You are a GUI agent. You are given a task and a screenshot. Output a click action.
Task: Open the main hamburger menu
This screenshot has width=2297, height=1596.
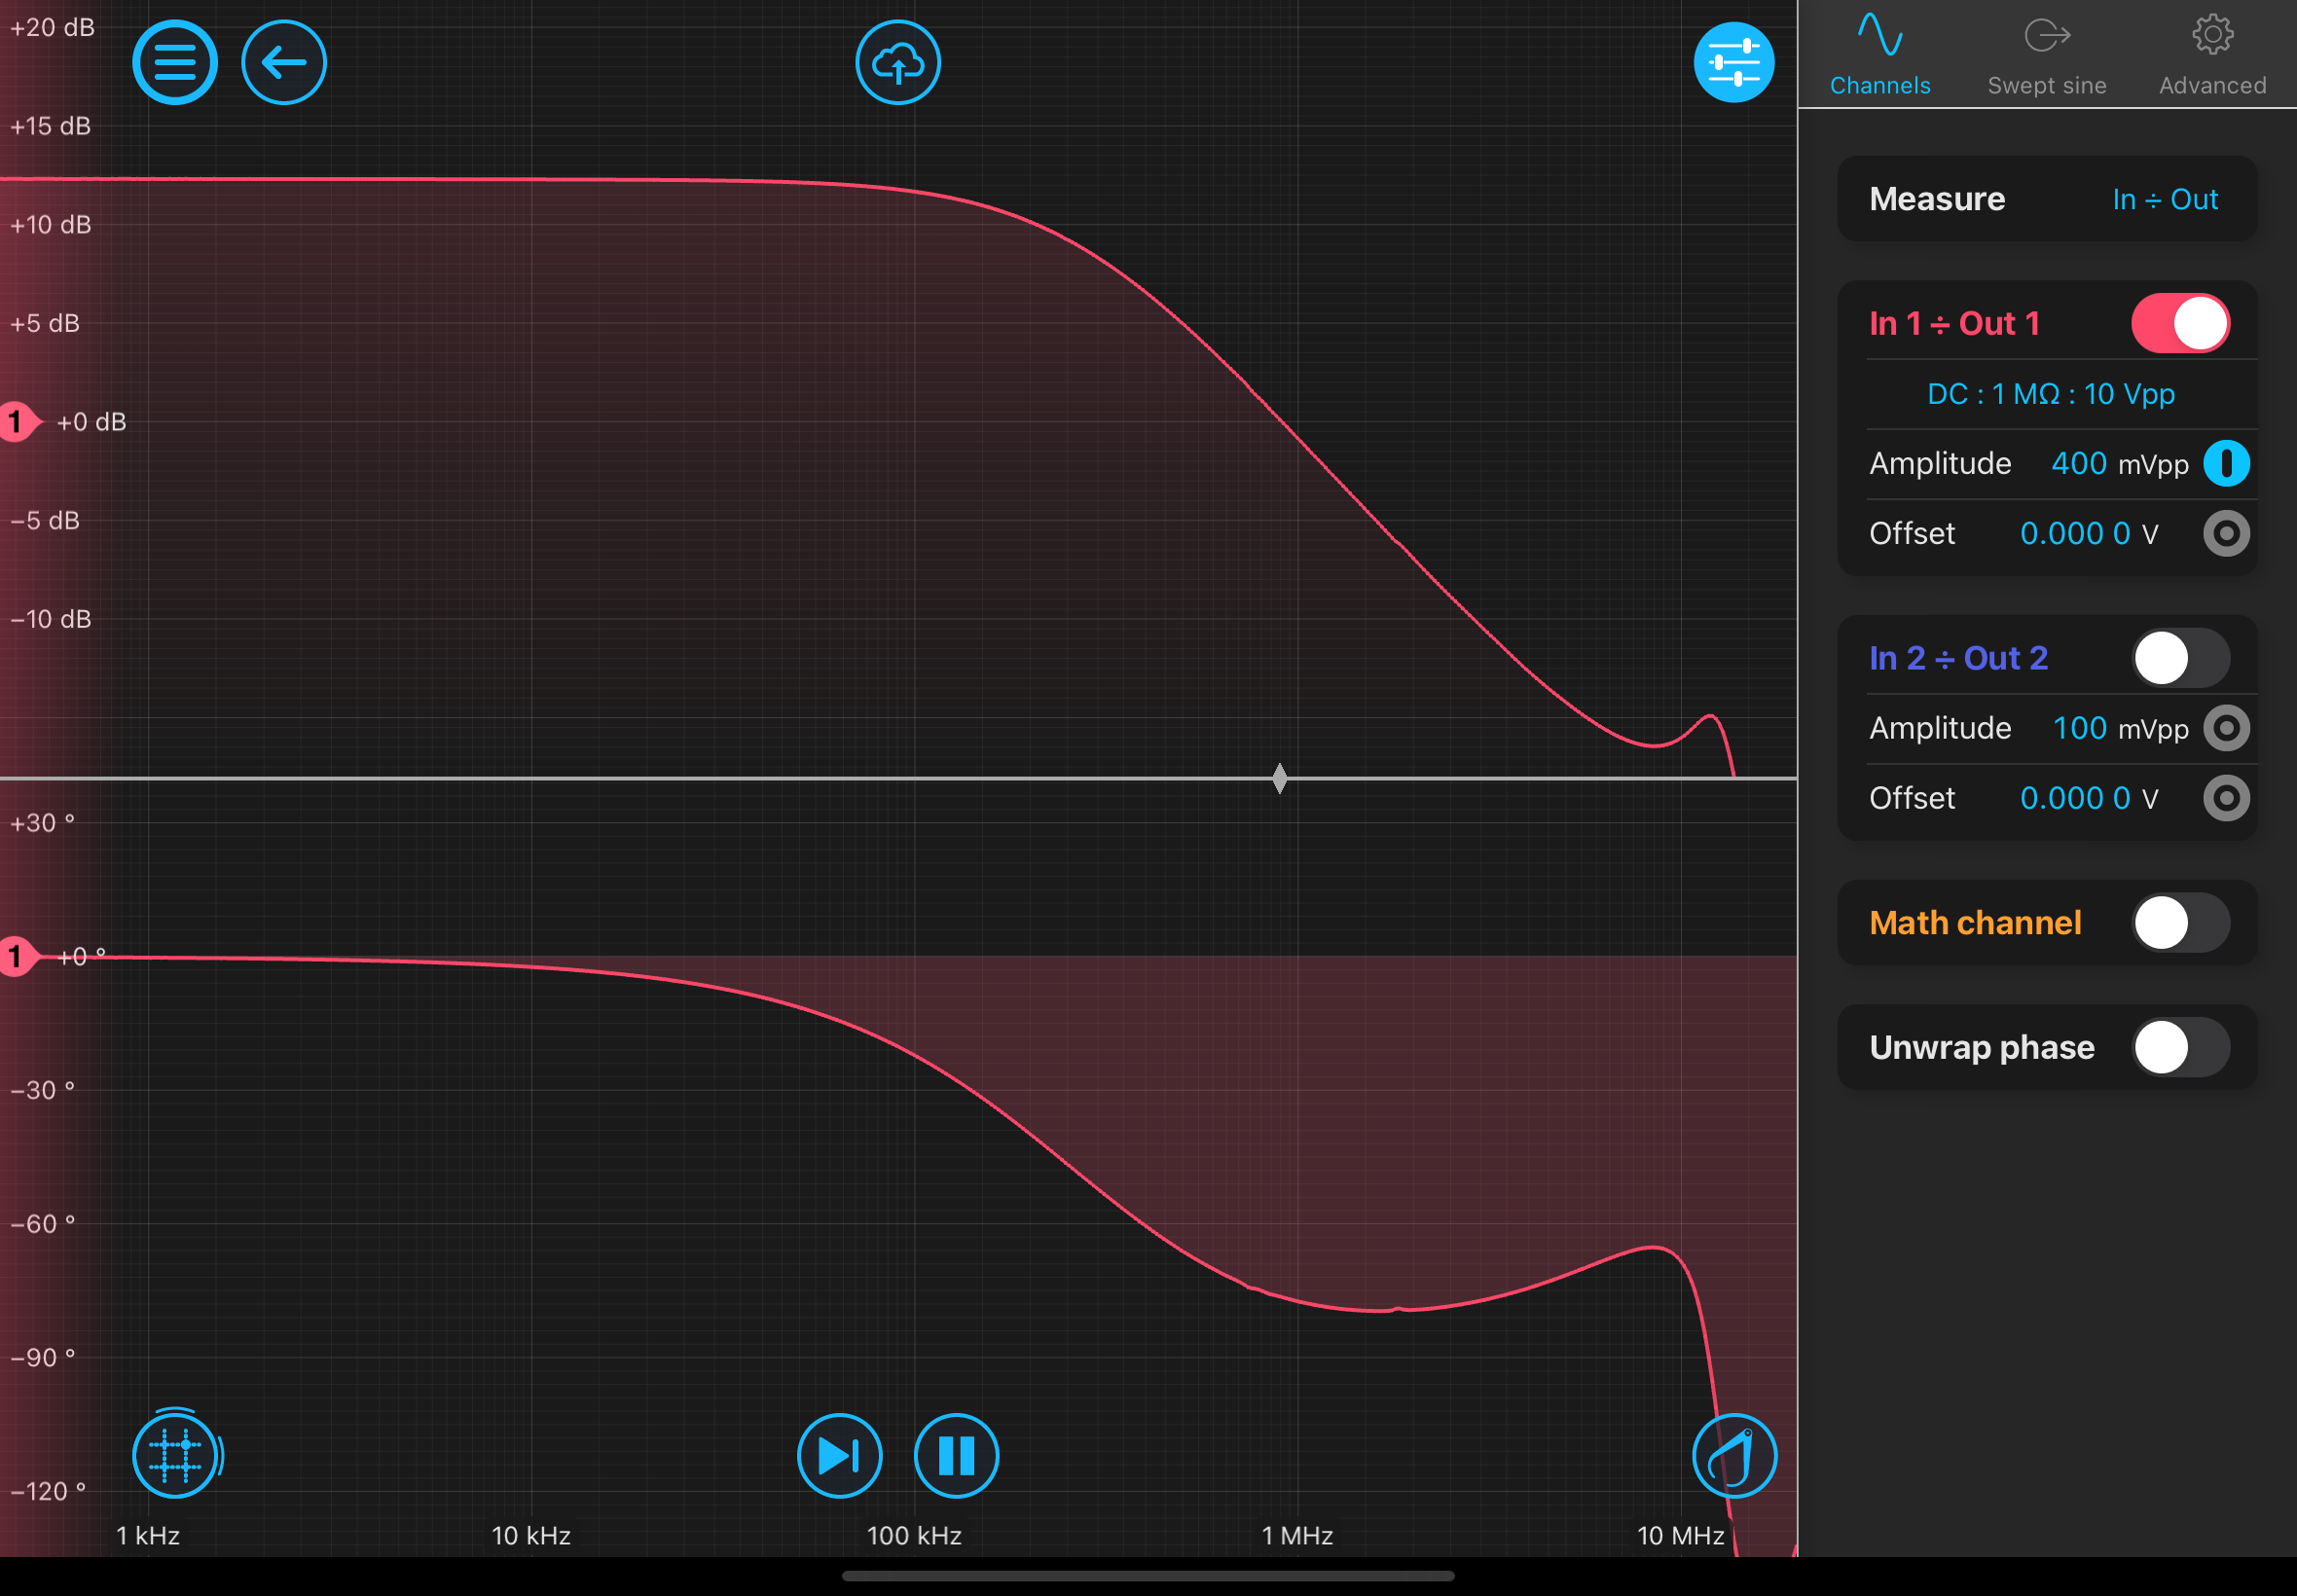click(175, 63)
